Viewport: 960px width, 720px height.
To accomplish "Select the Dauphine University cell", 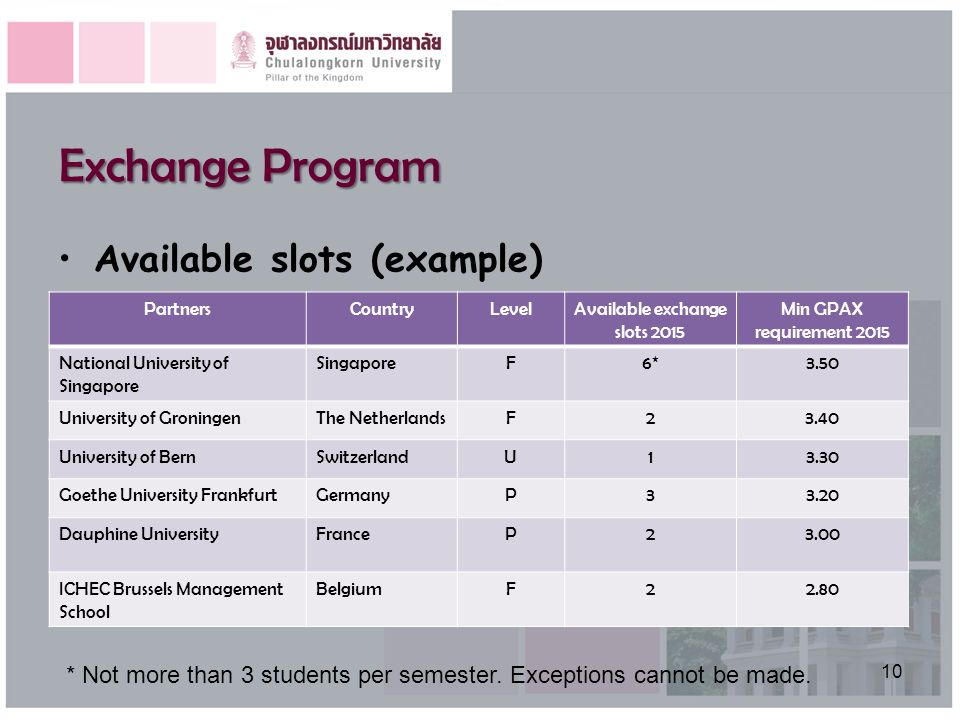I will [178, 544].
